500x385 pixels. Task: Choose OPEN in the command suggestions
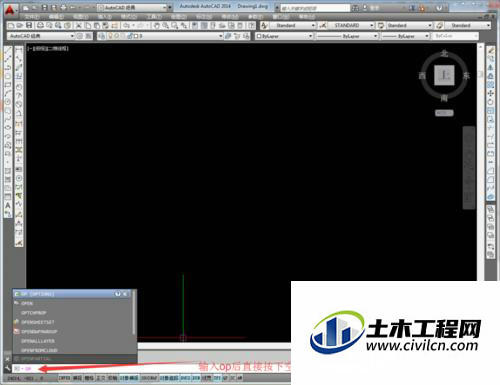[x=73, y=303]
